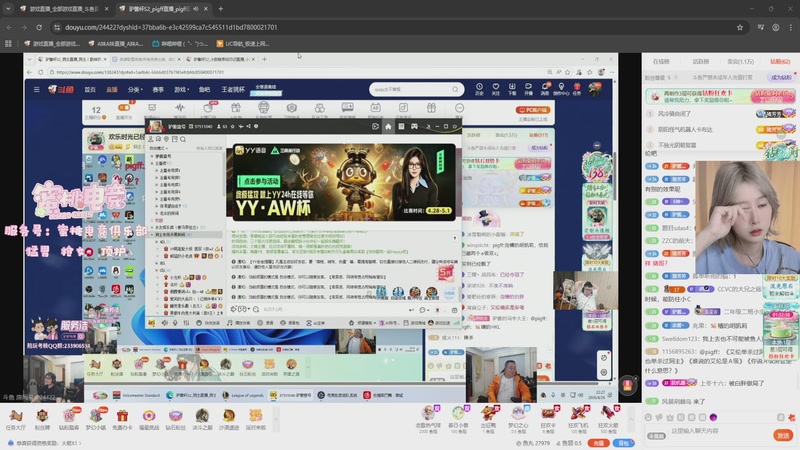Open the UC导航 bookmark
The height and width of the screenshot is (450, 800).
click(x=243, y=44)
